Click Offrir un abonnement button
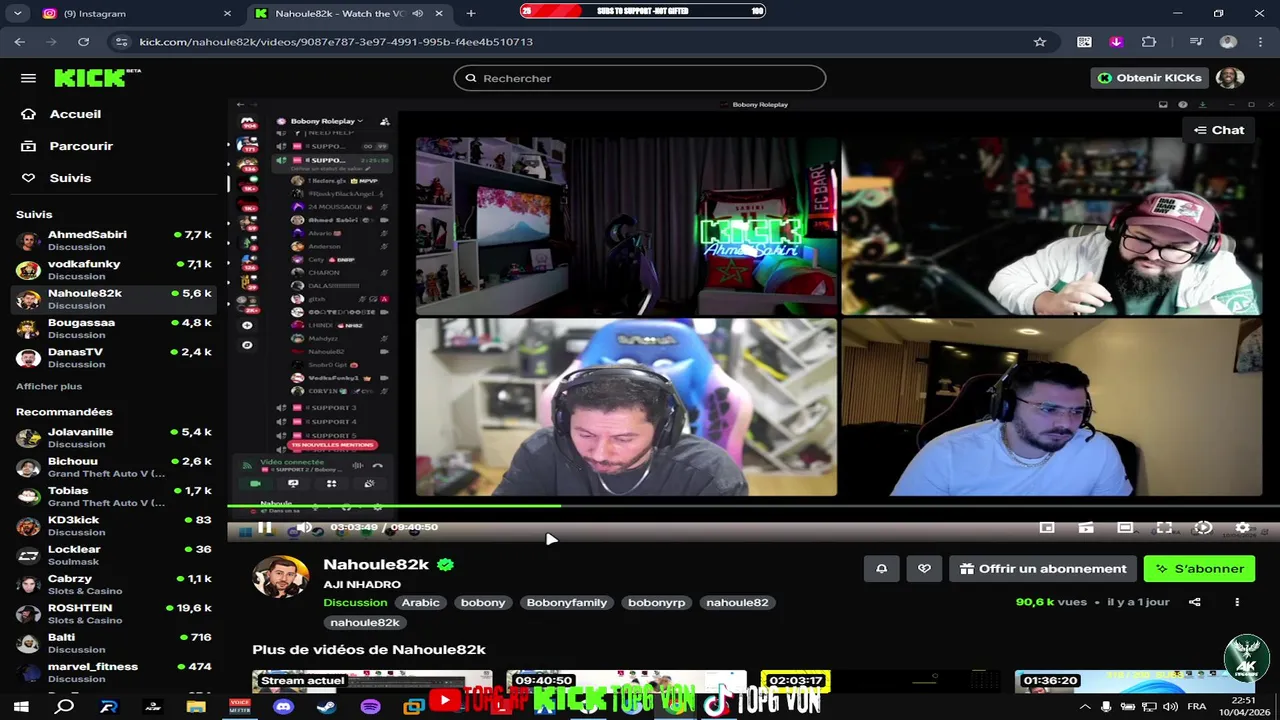The height and width of the screenshot is (720, 1280). pyautogui.click(x=1043, y=569)
